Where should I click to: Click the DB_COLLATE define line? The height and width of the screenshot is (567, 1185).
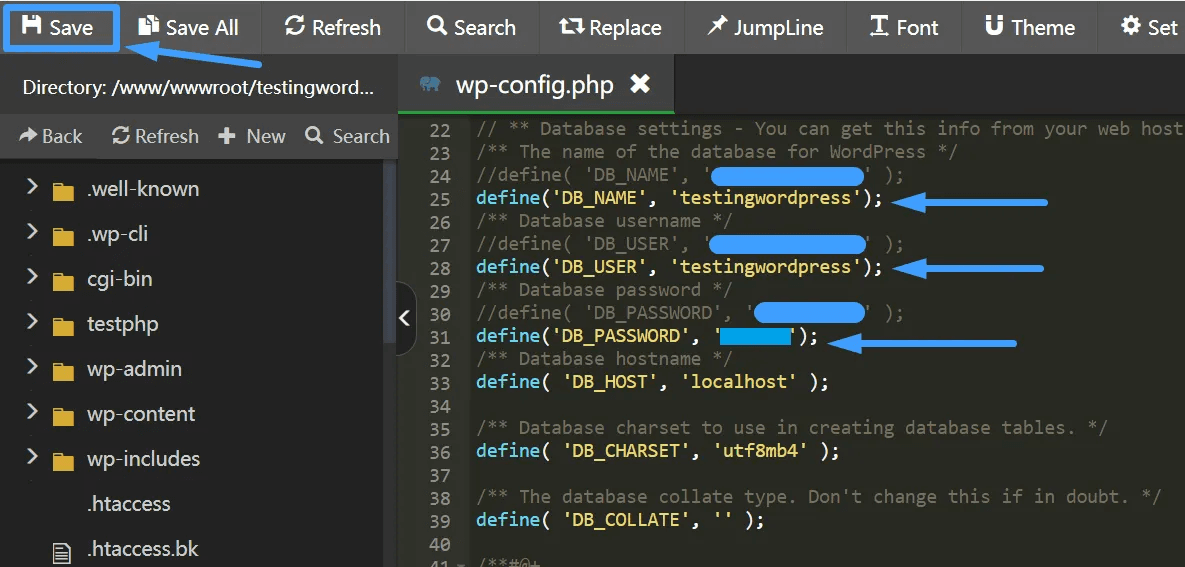click(620, 520)
